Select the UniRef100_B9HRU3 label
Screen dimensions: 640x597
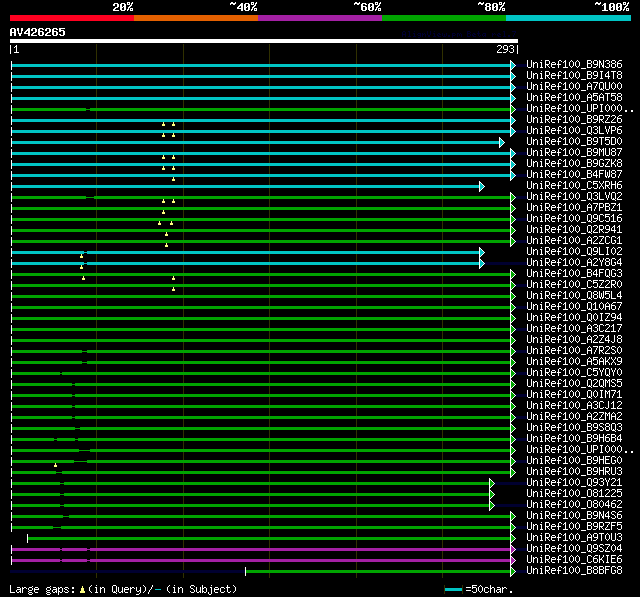[x=574, y=472]
